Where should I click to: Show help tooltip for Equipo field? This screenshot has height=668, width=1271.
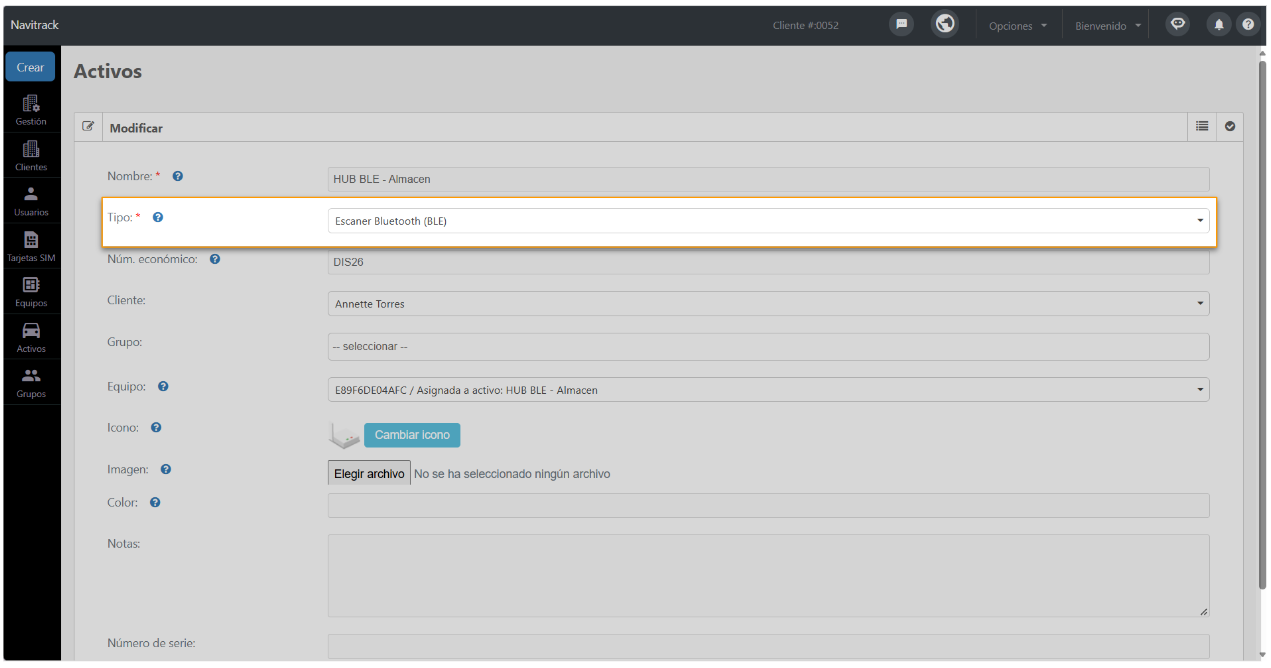click(163, 386)
